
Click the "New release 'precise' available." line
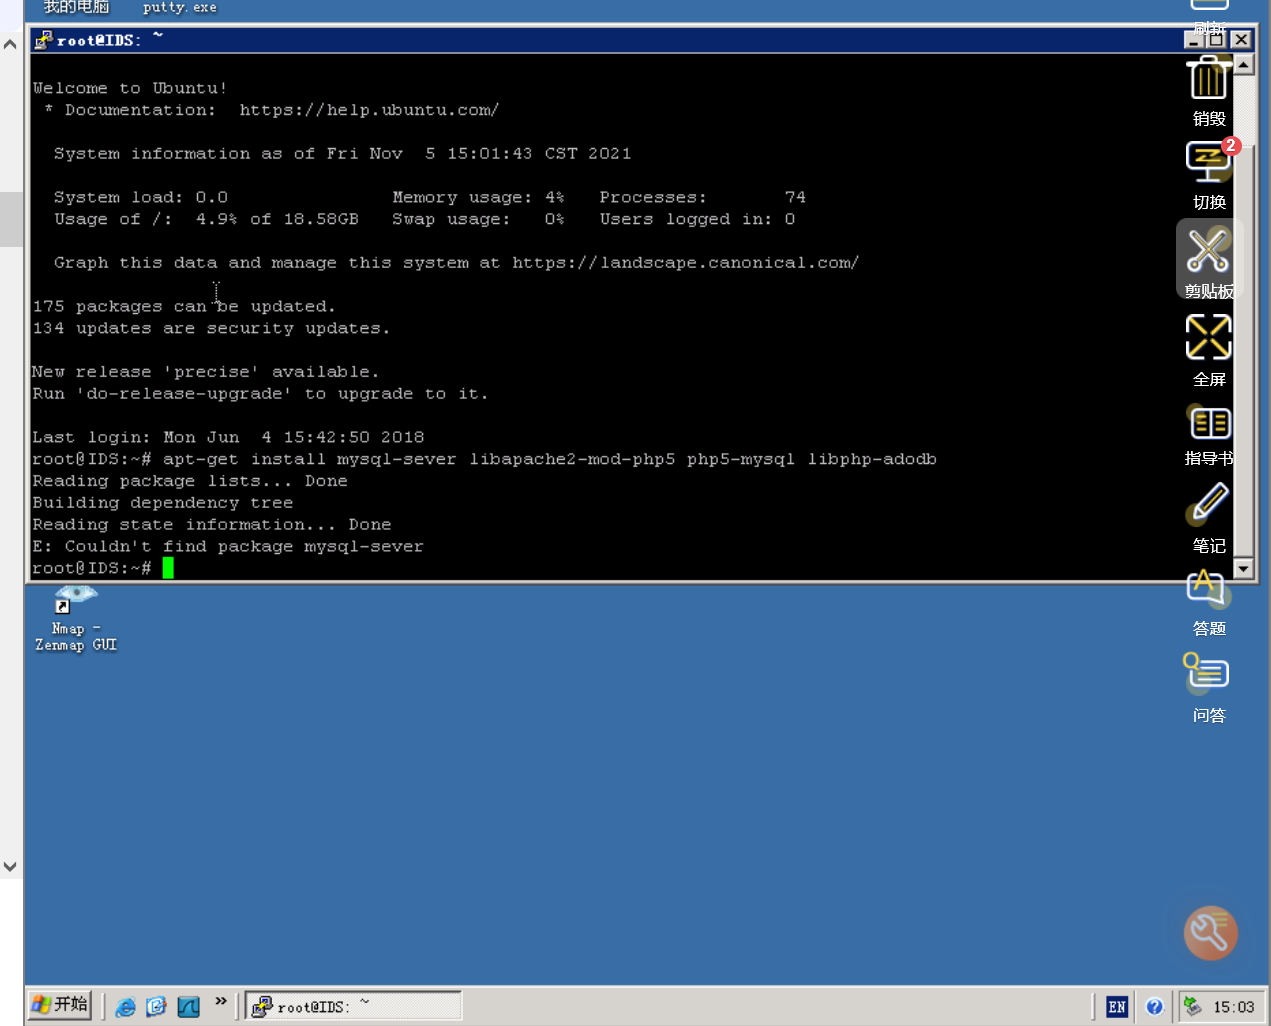206,372
